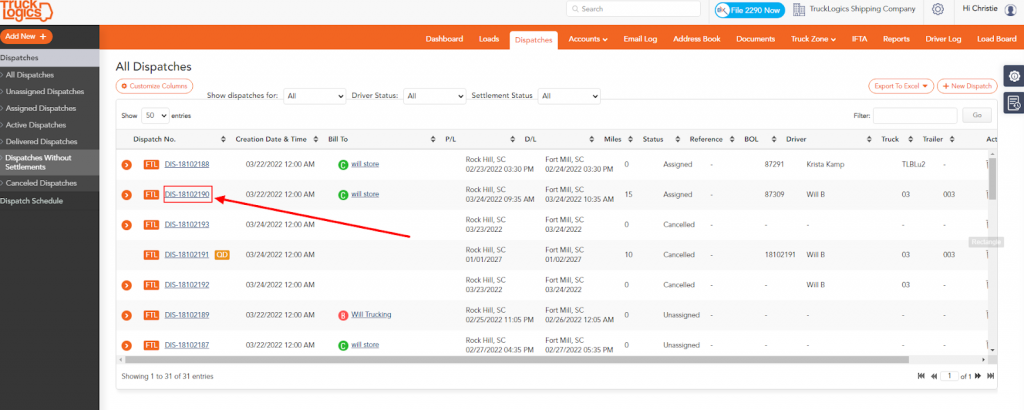Viewport: 1024px width, 410px height.
Task: Open the floating settings gear side button
Action: coord(1014,76)
